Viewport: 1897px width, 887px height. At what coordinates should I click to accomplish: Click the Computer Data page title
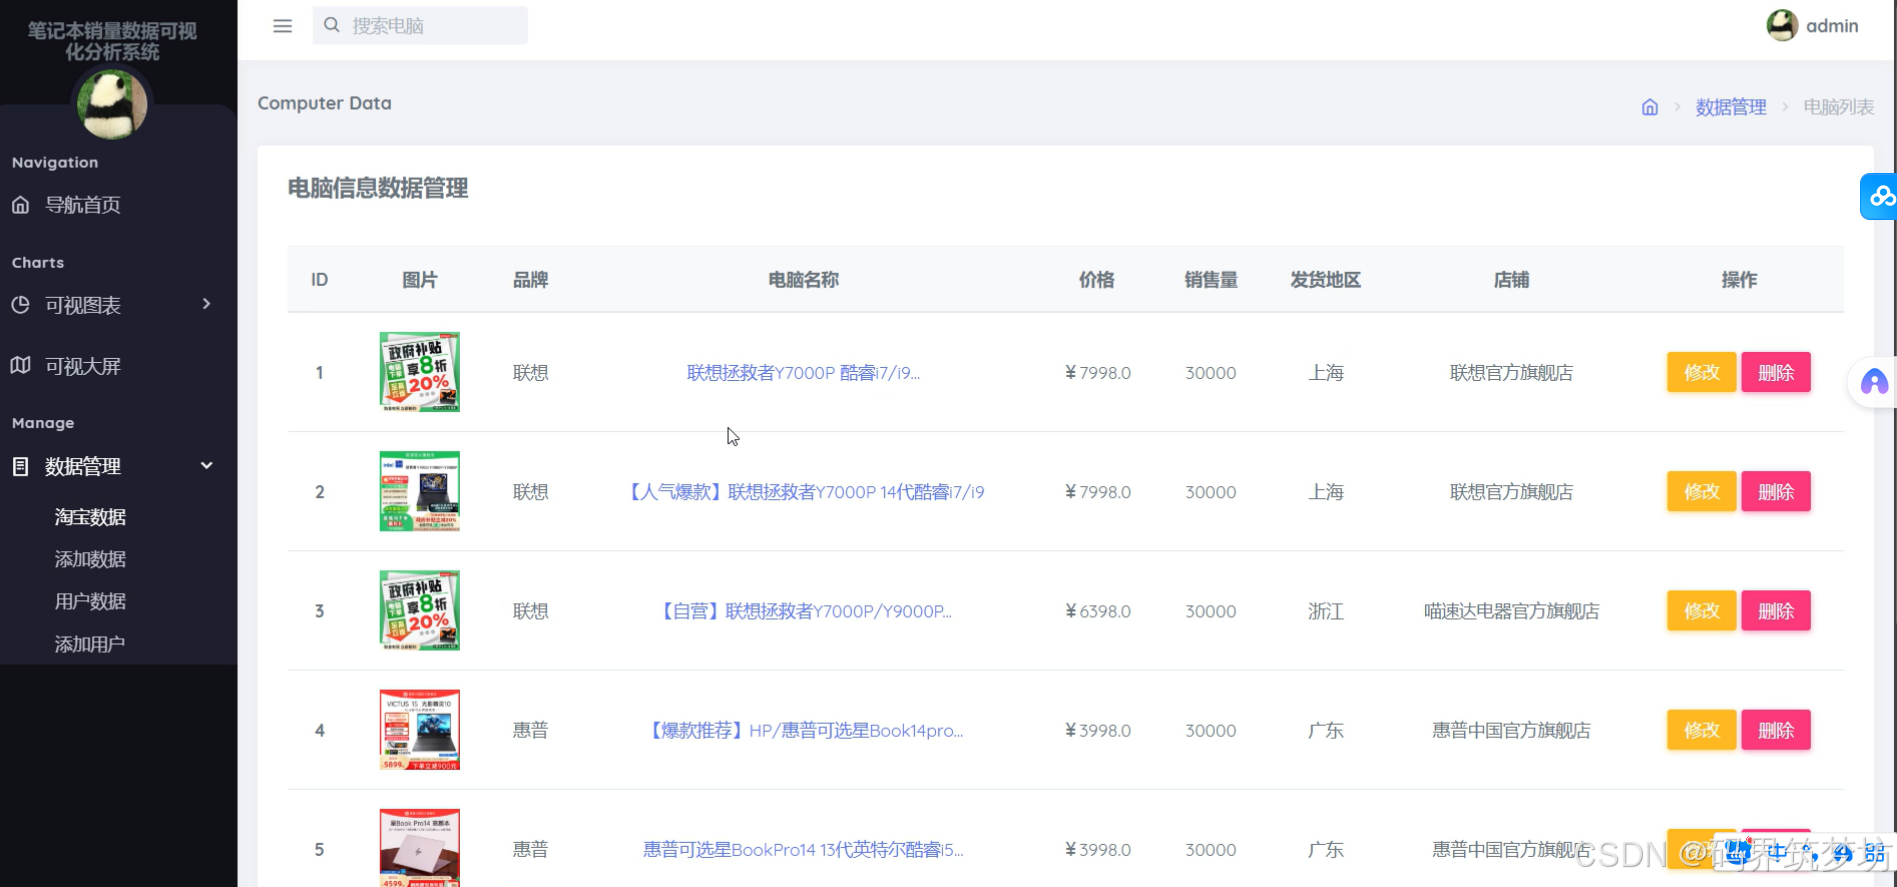point(324,103)
